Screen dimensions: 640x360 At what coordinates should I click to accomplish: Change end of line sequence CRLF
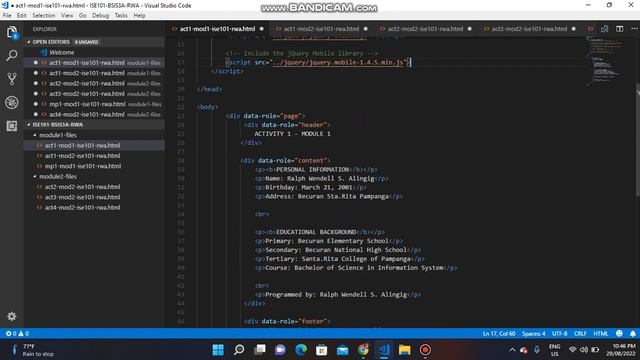point(580,333)
